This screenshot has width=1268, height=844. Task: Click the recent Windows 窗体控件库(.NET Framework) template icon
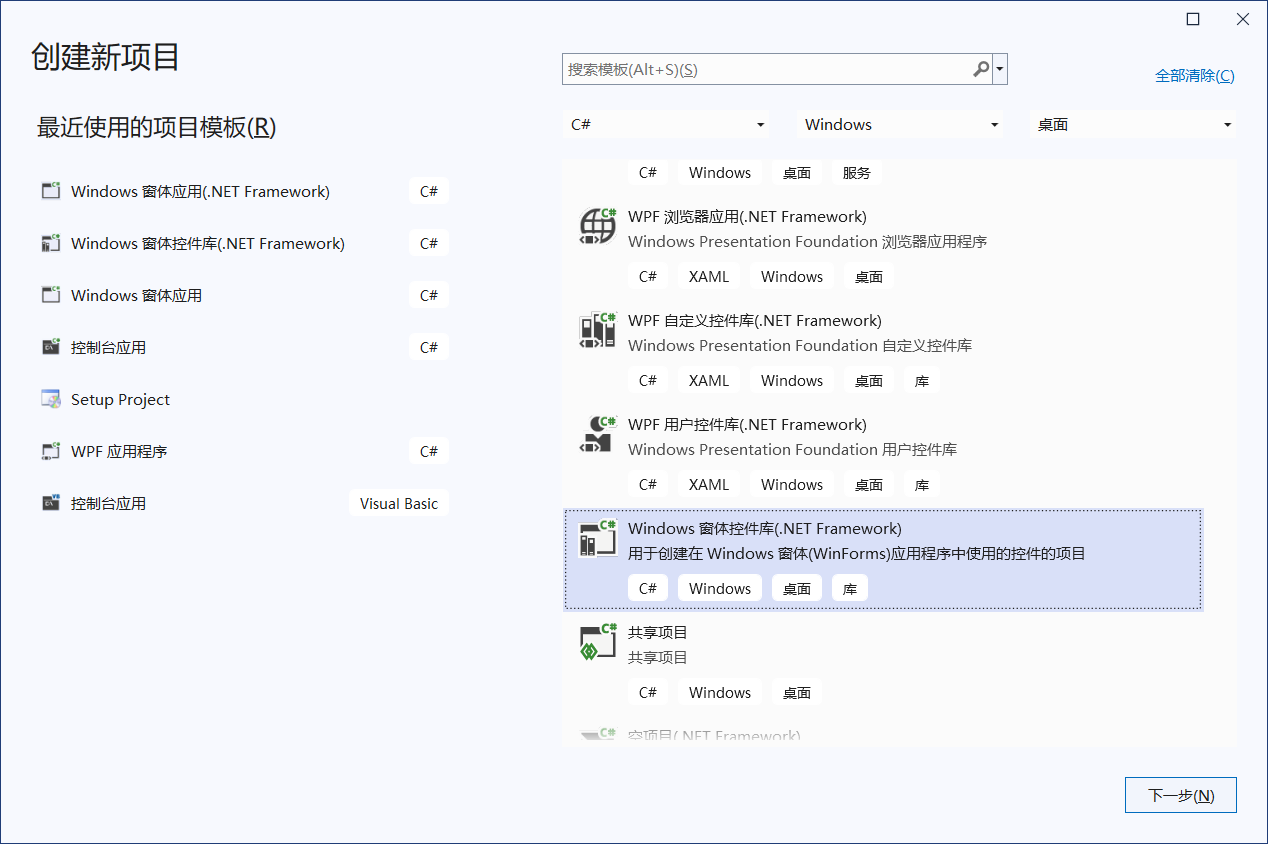(51, 243)
